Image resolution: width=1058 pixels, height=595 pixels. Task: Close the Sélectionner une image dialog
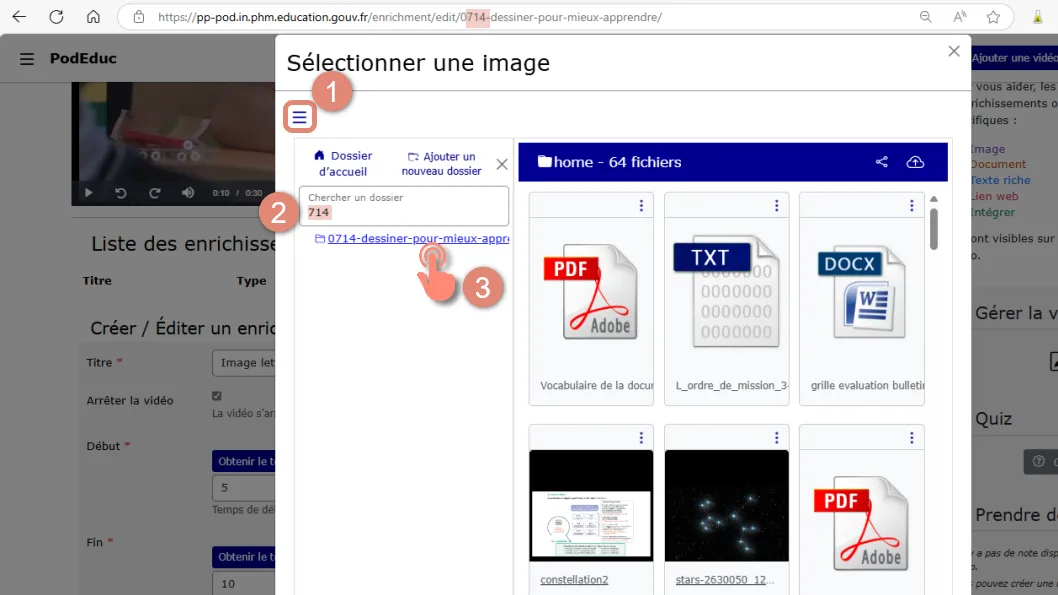pos(953,51)
